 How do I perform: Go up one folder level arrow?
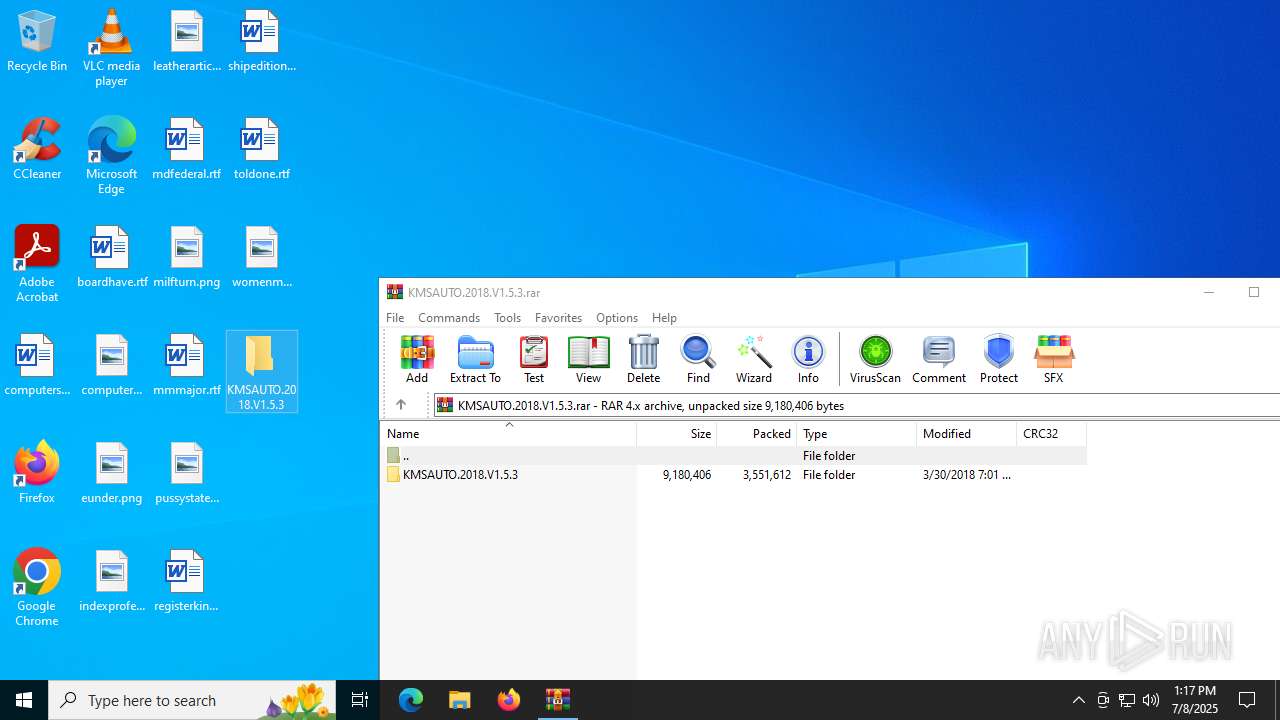tap(401, 405)
